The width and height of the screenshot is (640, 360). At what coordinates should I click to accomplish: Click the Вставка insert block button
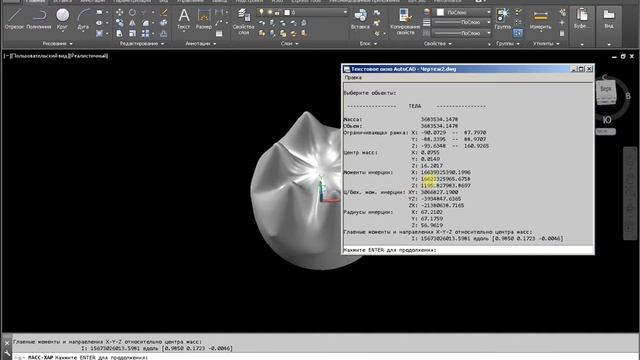(x=360, y=19)
